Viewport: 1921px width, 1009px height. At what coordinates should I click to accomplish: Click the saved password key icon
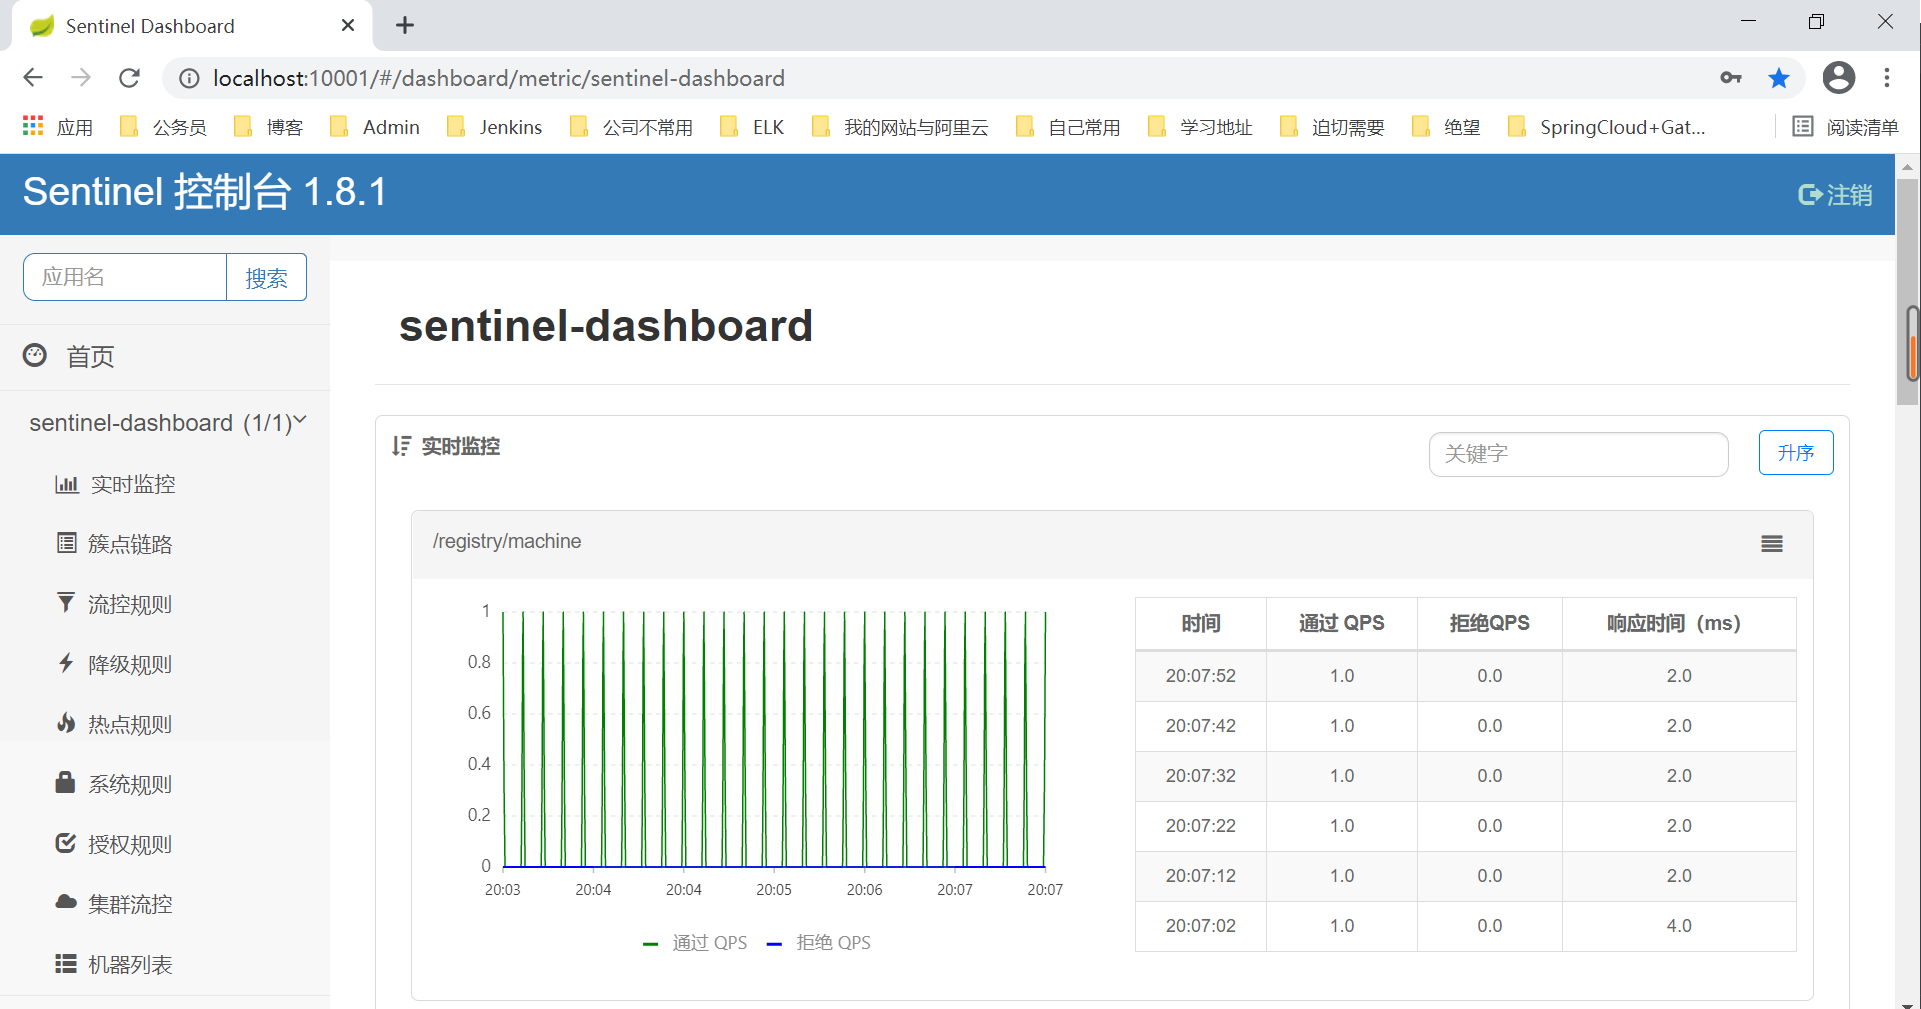coord(1731,78)
